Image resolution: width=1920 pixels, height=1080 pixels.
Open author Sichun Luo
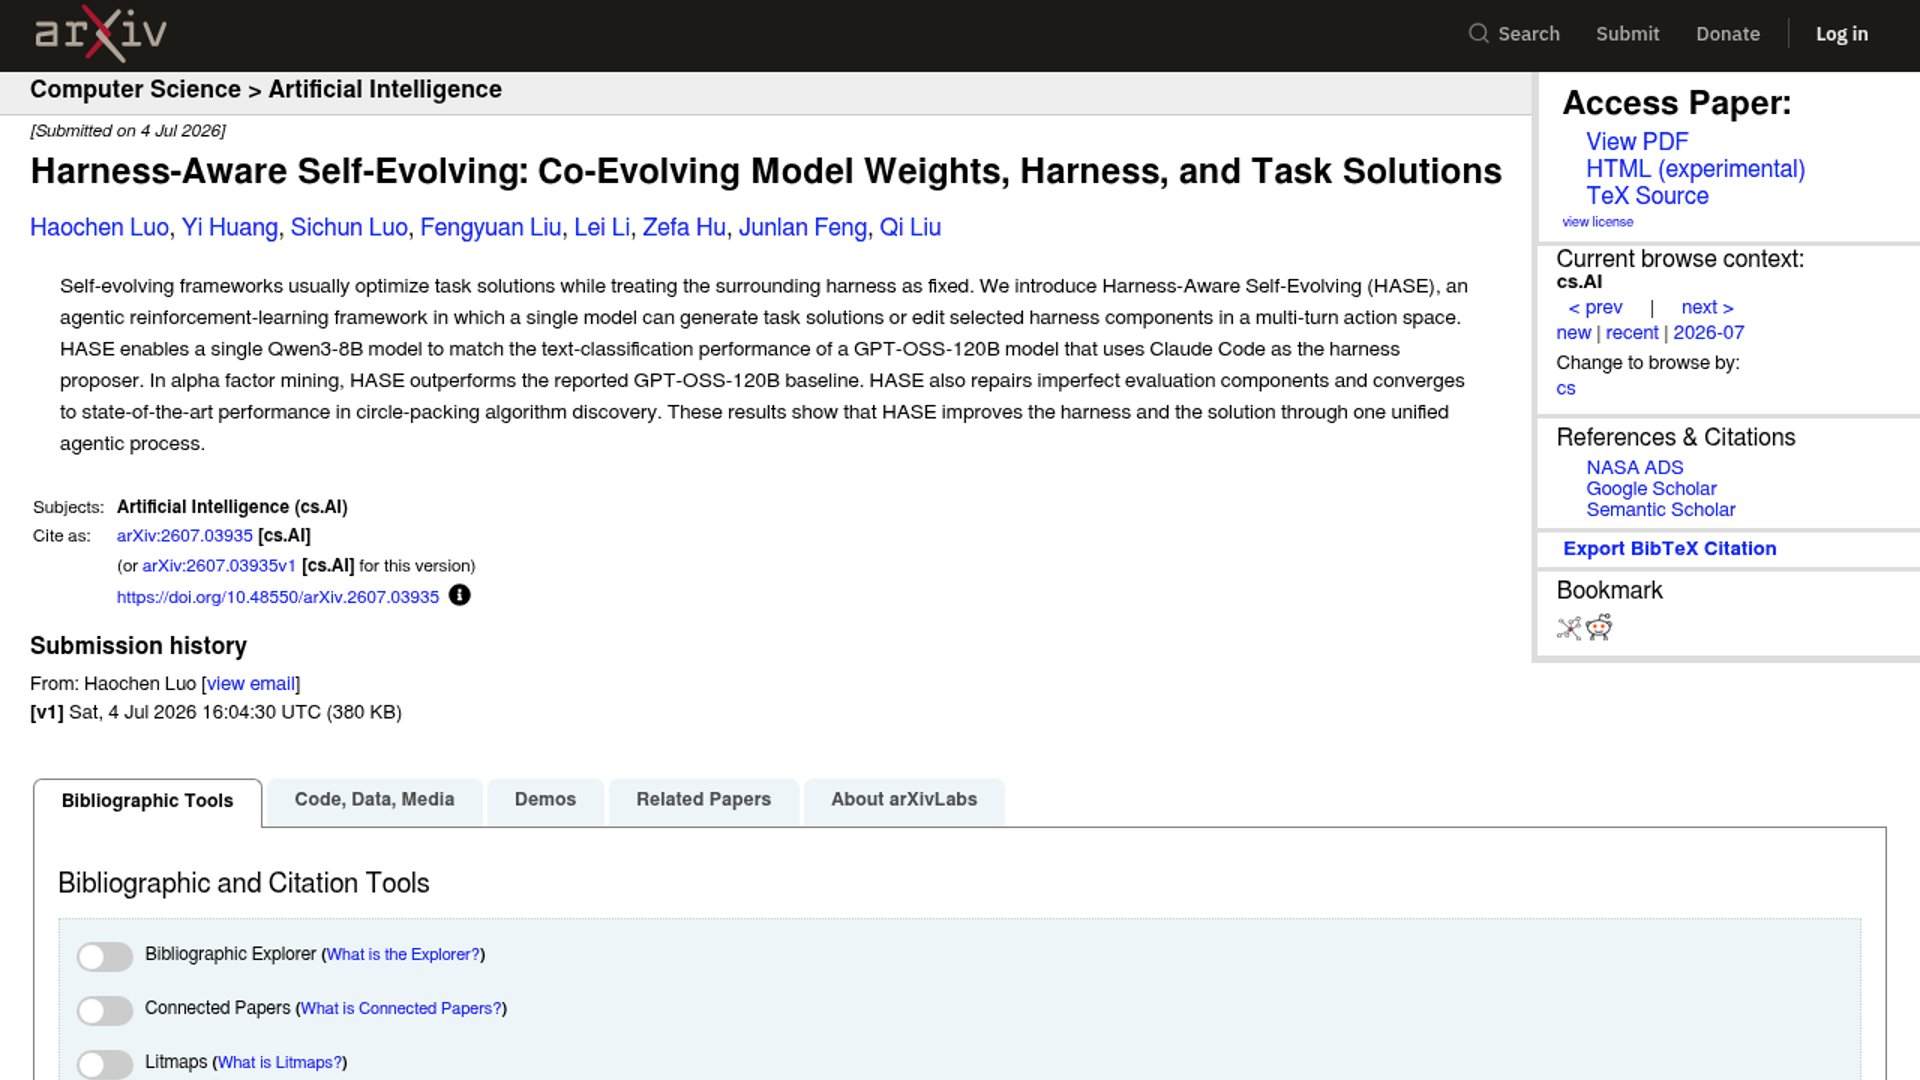click(x=349, y=228)
